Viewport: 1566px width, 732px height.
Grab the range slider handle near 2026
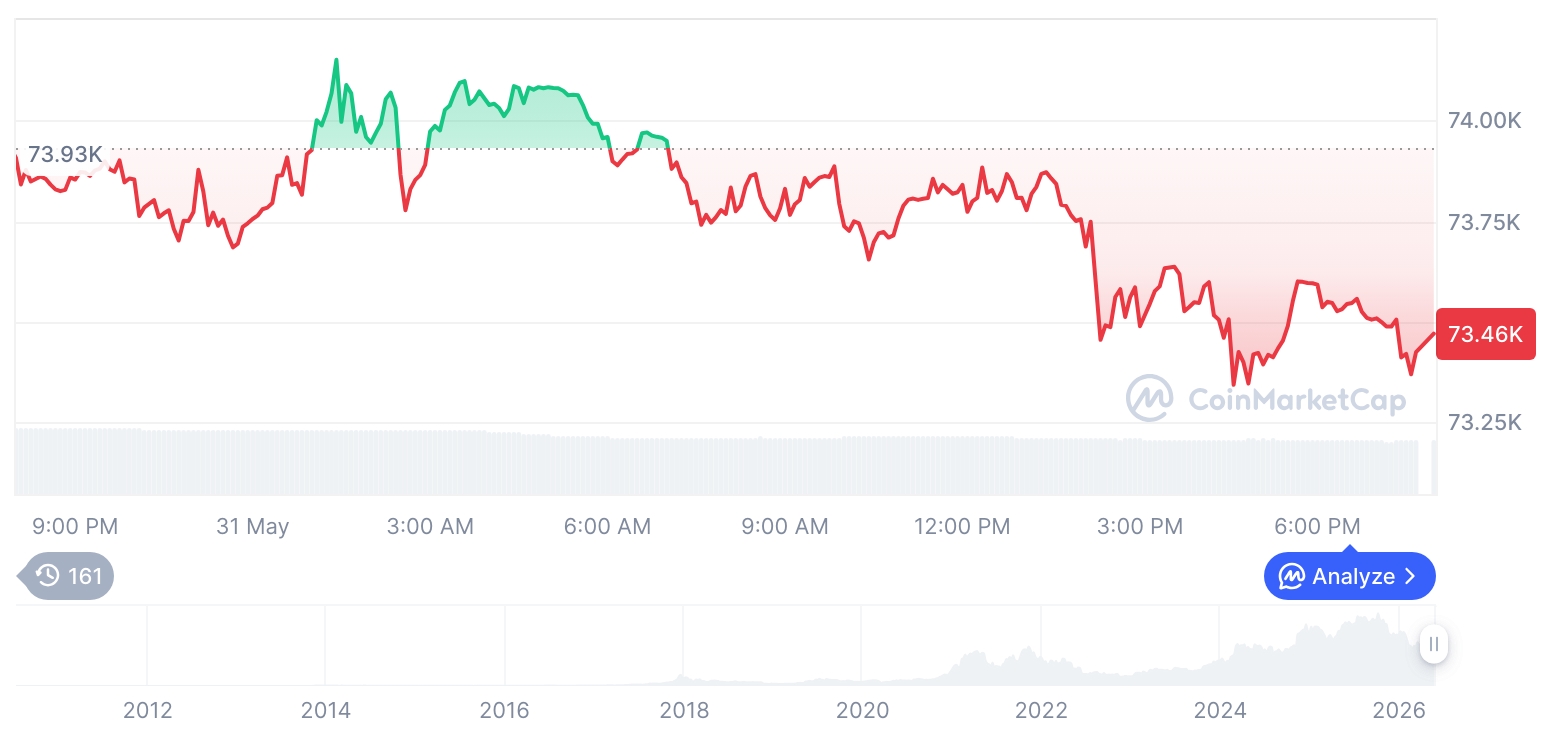pos(1434,644)
